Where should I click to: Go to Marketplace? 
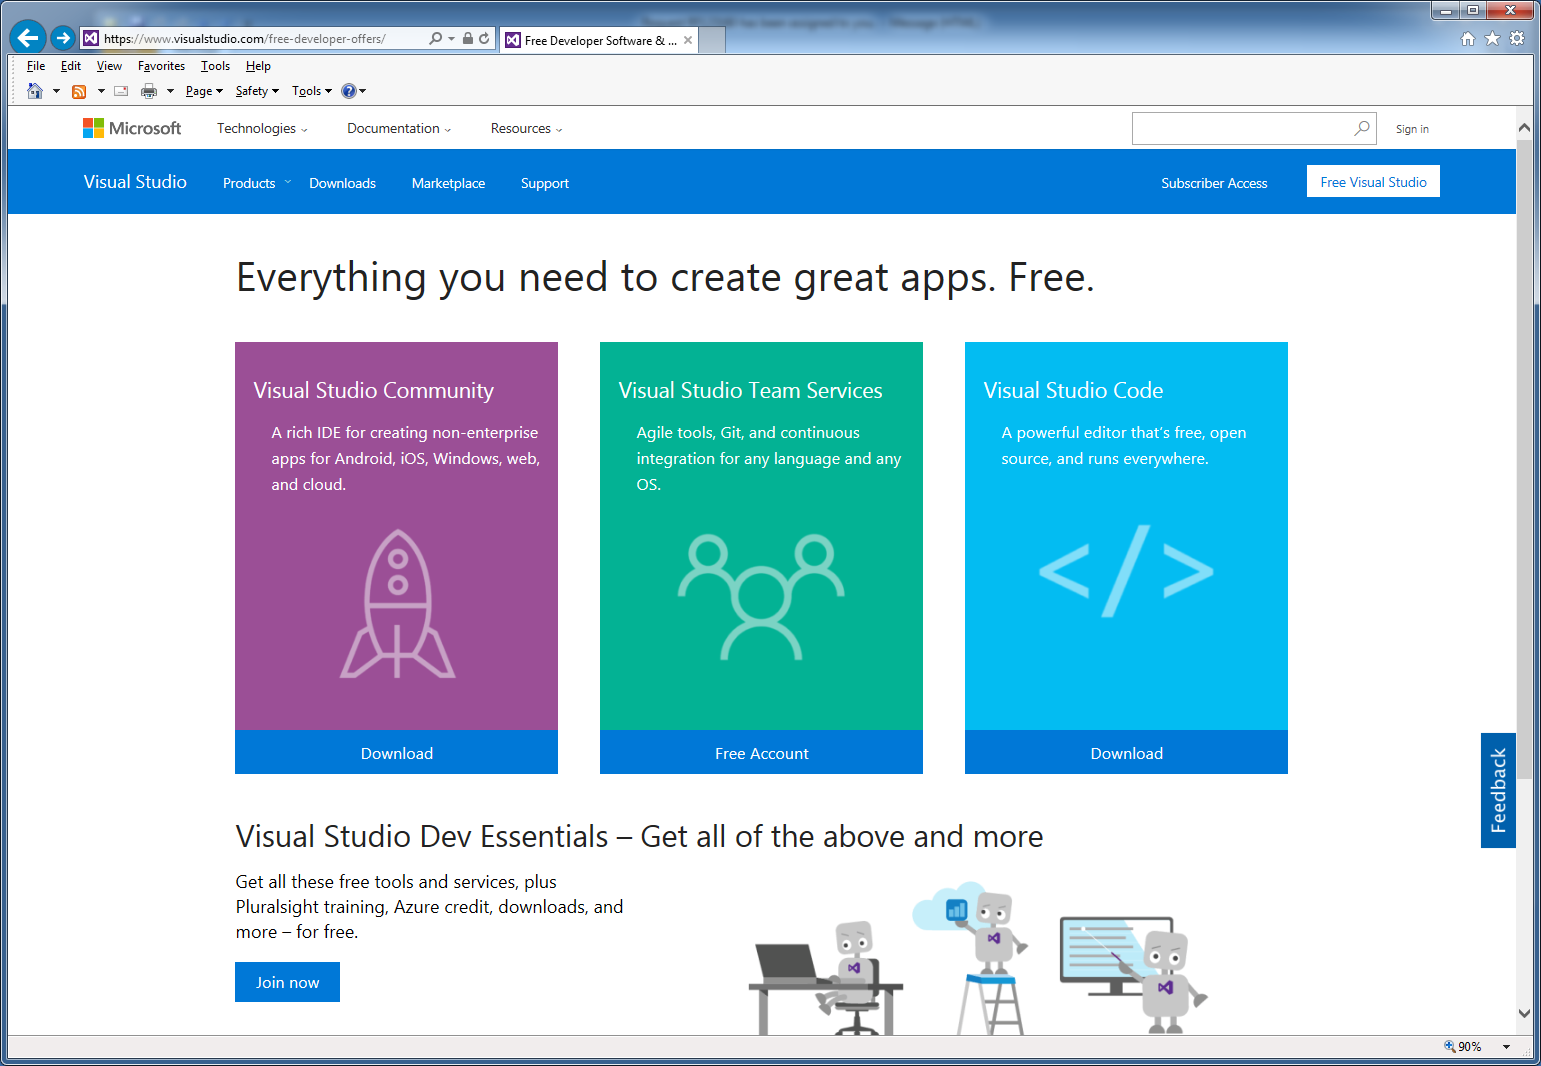click(x=448, y=183)
